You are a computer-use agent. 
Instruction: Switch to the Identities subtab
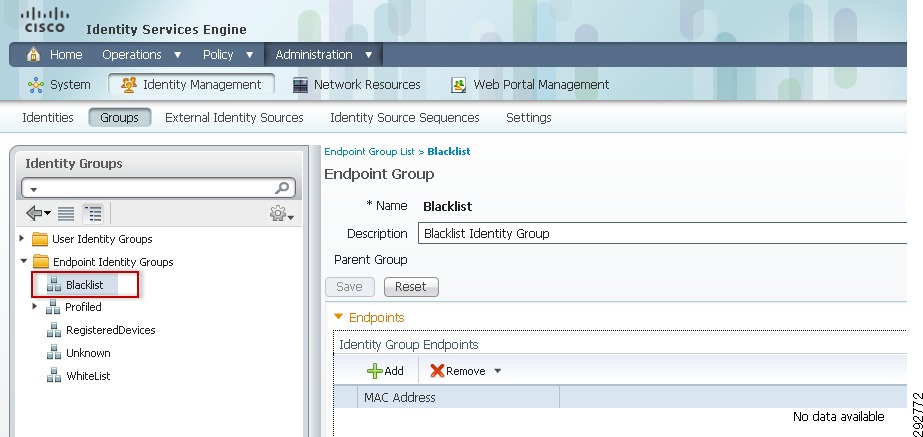click(x=48, y=118)
